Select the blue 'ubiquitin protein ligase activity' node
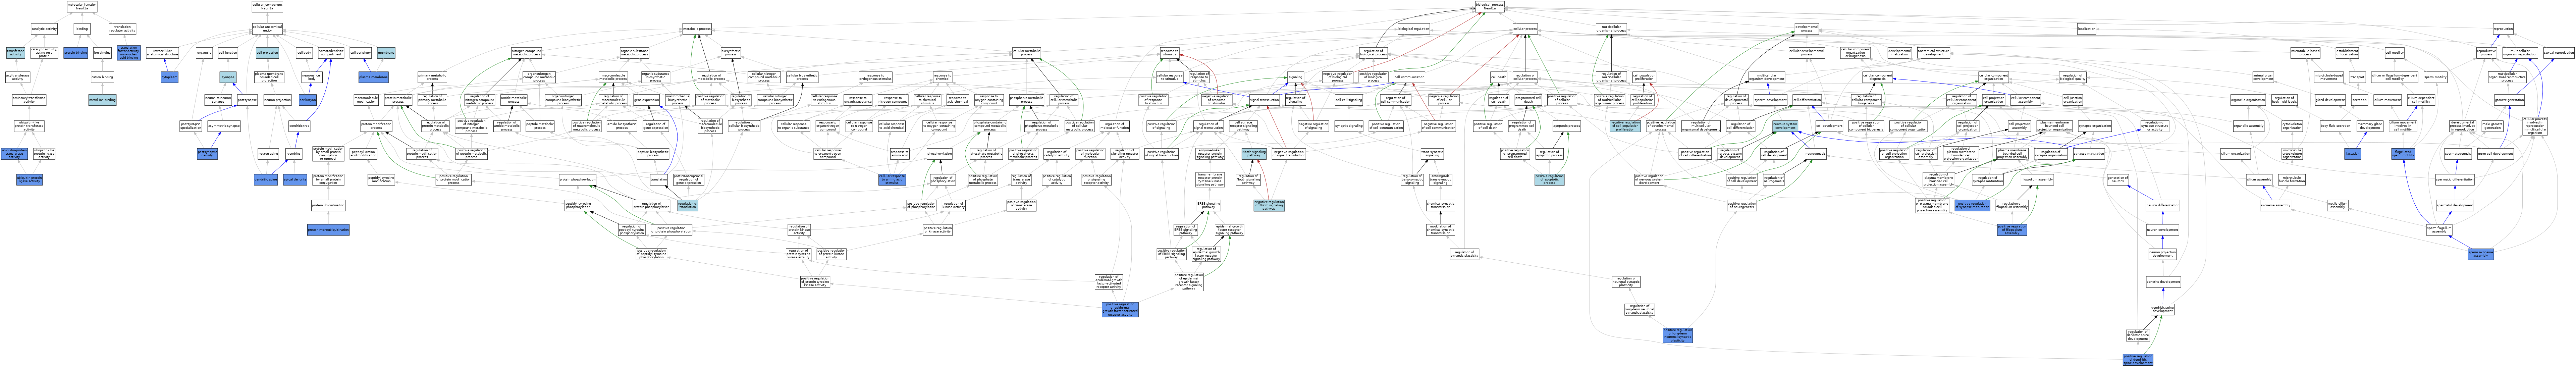2576x367 pixels. (x=29, y=180)
